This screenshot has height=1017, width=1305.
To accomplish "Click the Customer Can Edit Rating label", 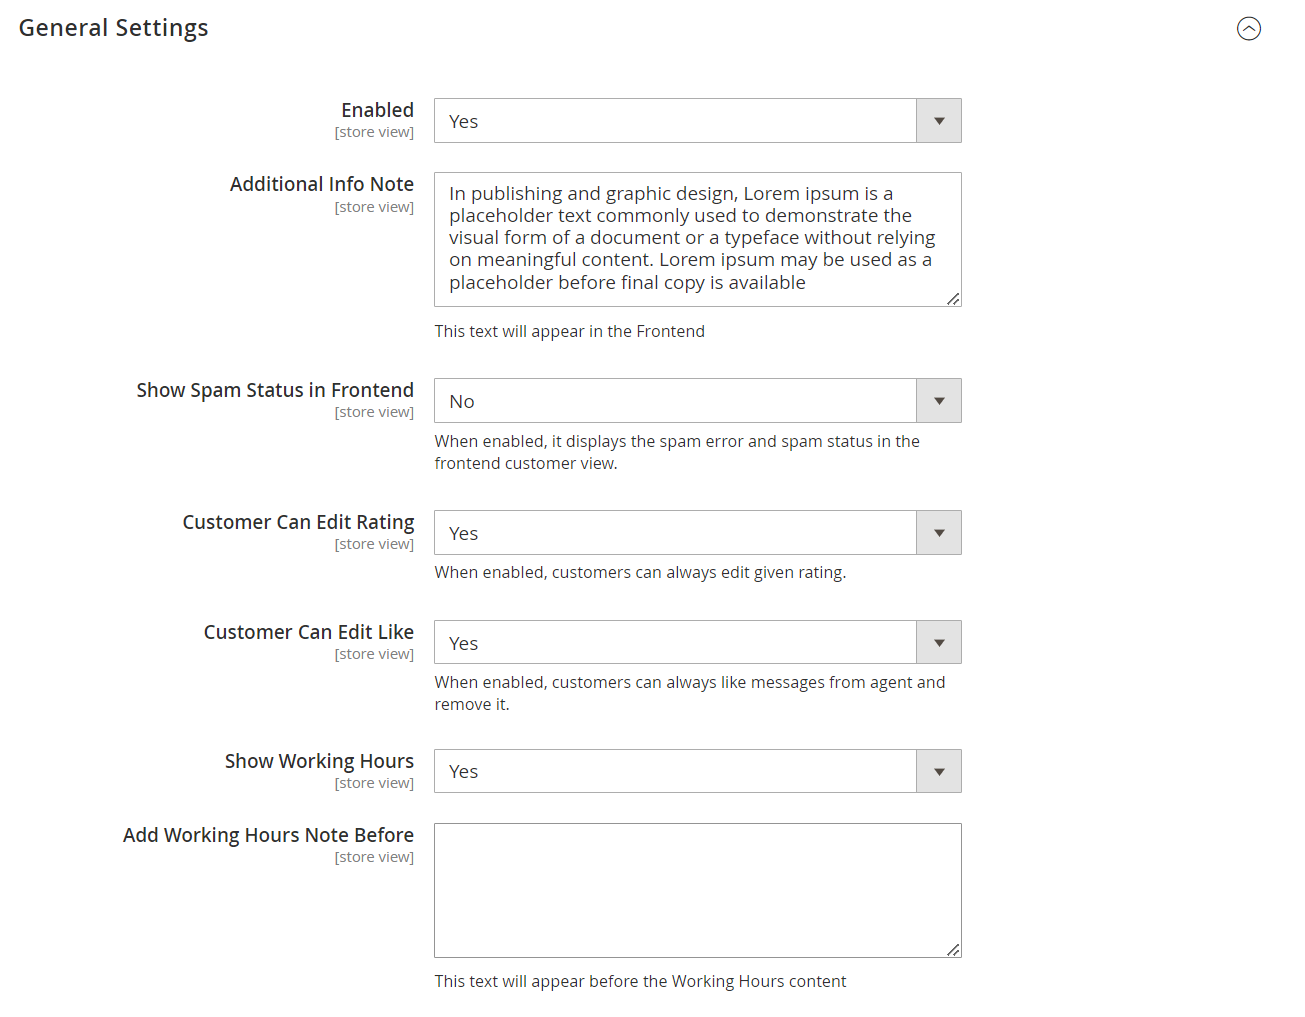I will pos(298,521).
